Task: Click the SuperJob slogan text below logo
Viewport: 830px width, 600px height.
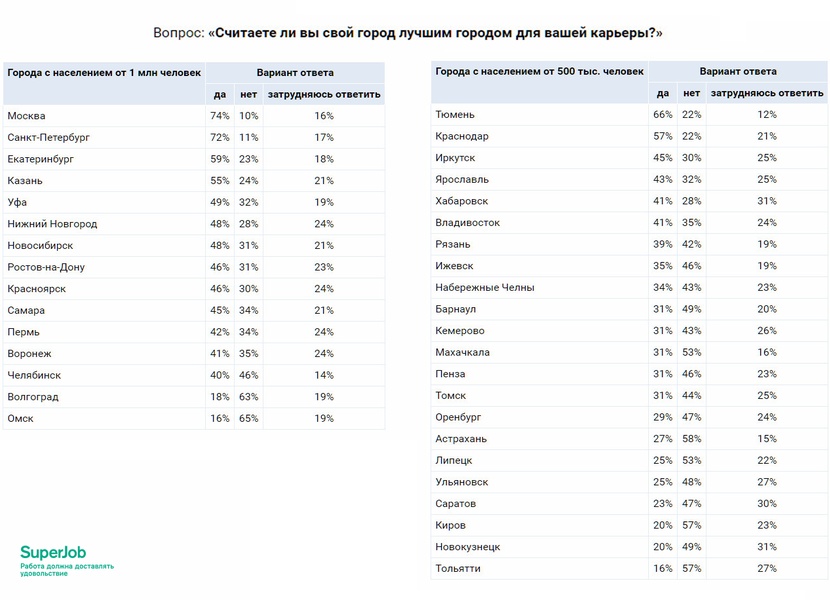Action: [67, 569]
